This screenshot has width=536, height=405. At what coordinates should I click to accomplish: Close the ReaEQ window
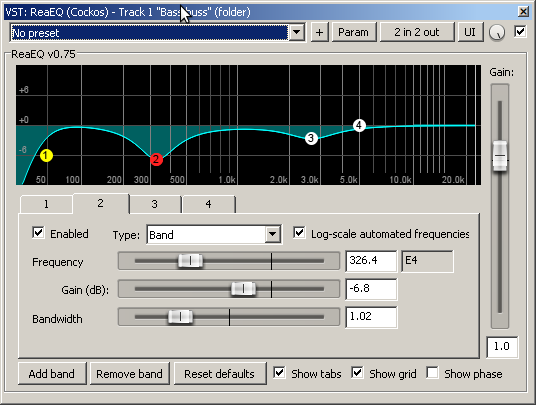click(x=523, y=12)
